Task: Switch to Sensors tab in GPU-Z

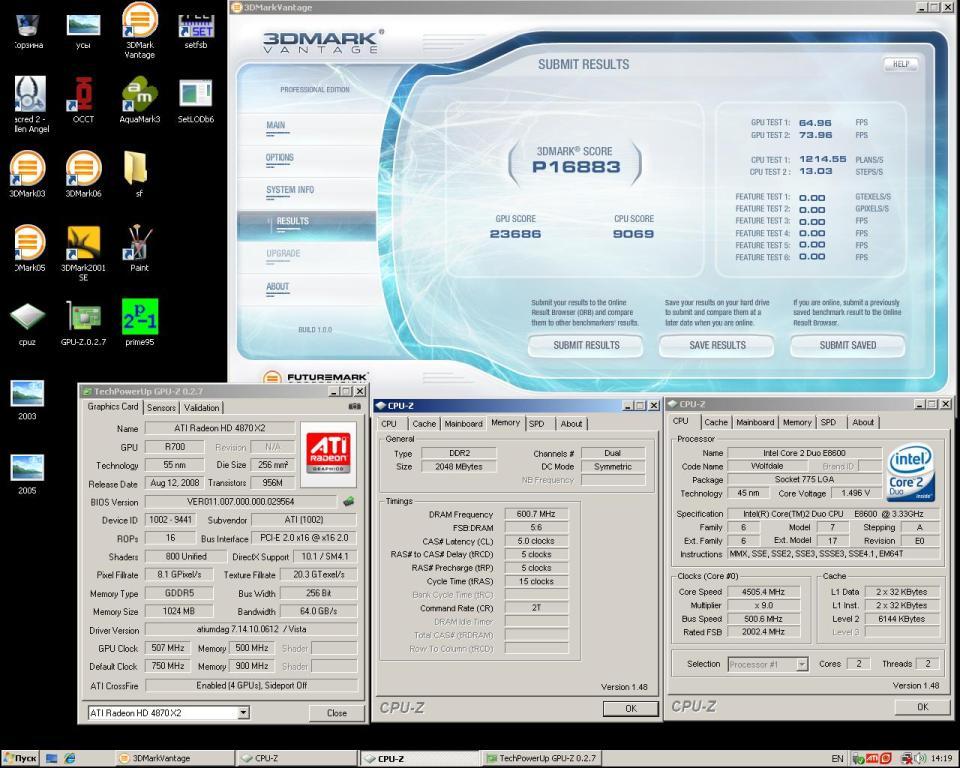Action: [x=162, y=408]
